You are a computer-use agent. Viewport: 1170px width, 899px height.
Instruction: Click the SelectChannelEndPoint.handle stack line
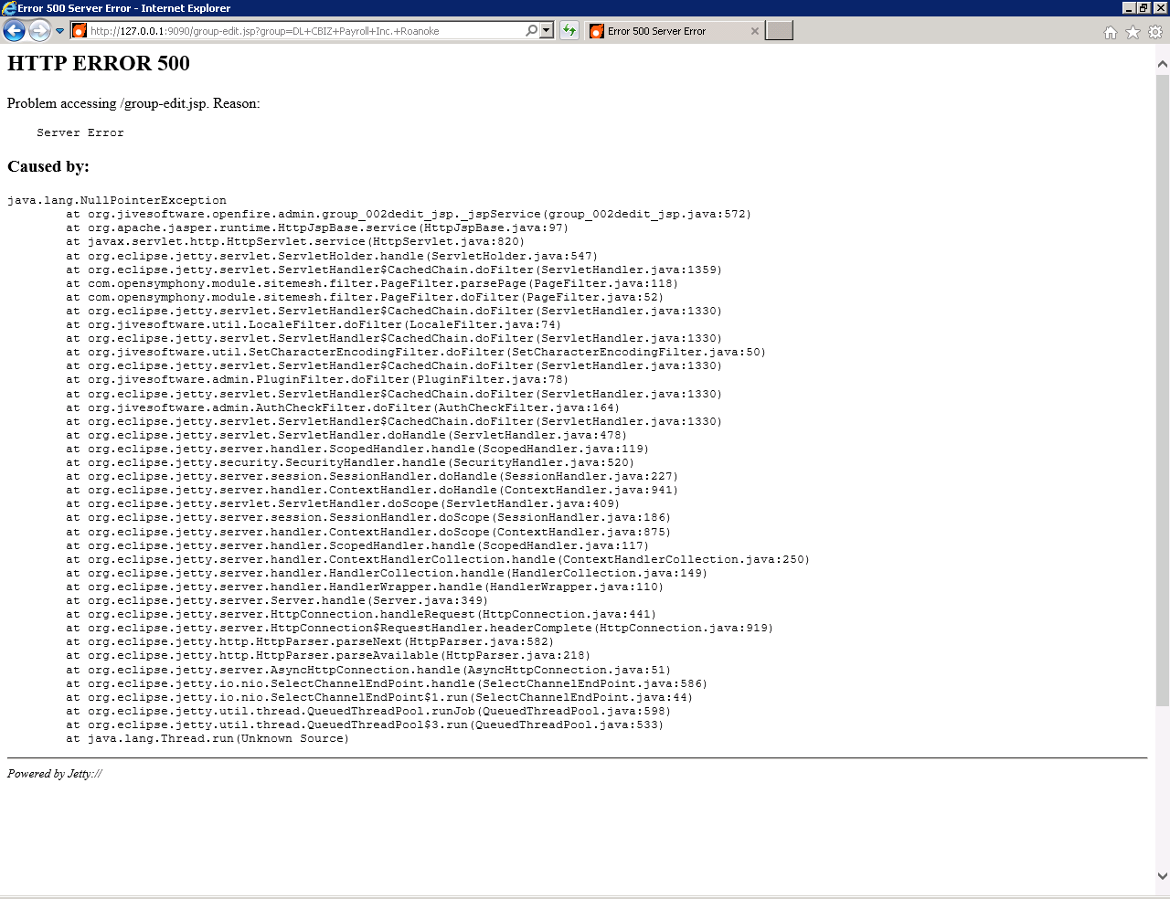387,683
